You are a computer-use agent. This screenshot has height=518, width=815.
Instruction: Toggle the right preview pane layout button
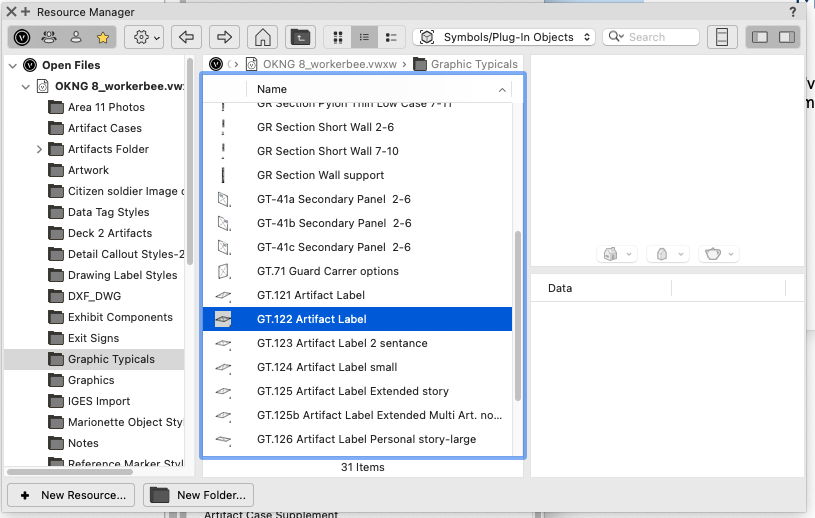click(x=785, y=37)
